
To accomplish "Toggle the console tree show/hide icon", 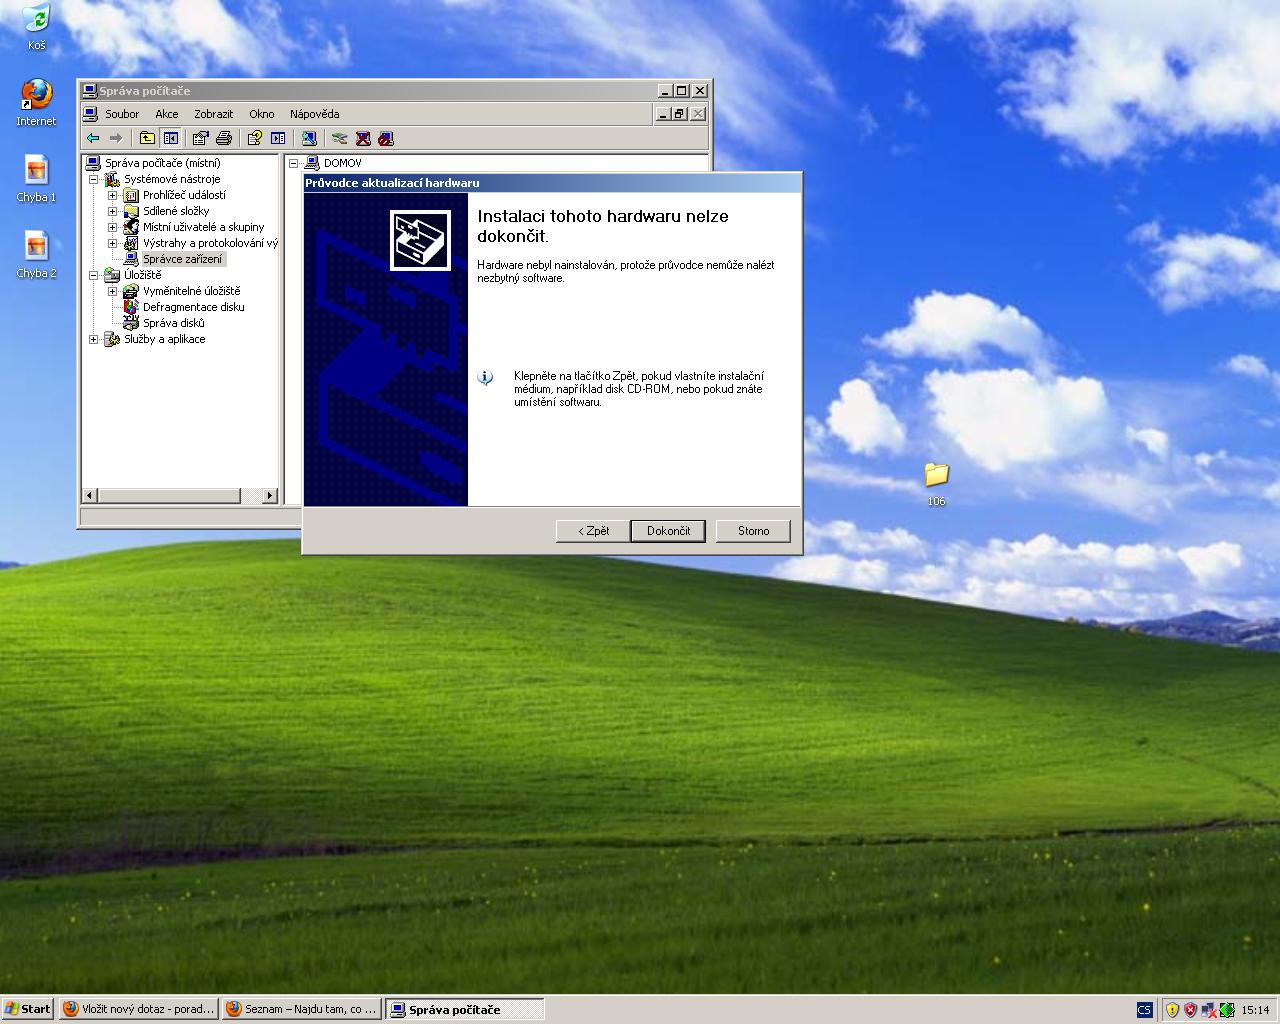I will coord(170,138).
